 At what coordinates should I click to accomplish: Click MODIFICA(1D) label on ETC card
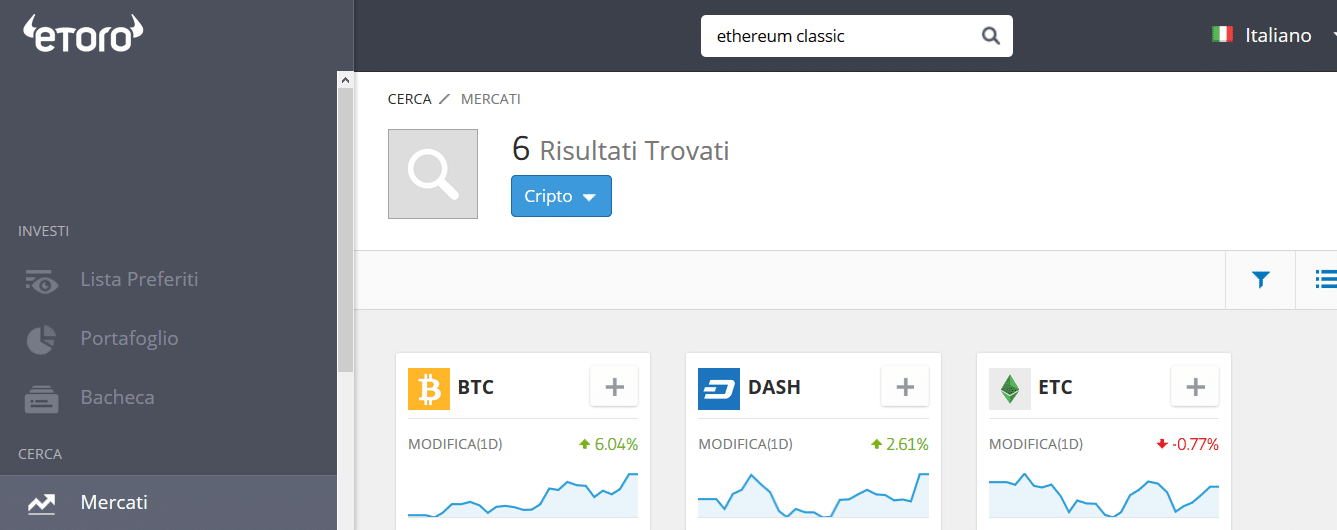tap(1036, 444)
